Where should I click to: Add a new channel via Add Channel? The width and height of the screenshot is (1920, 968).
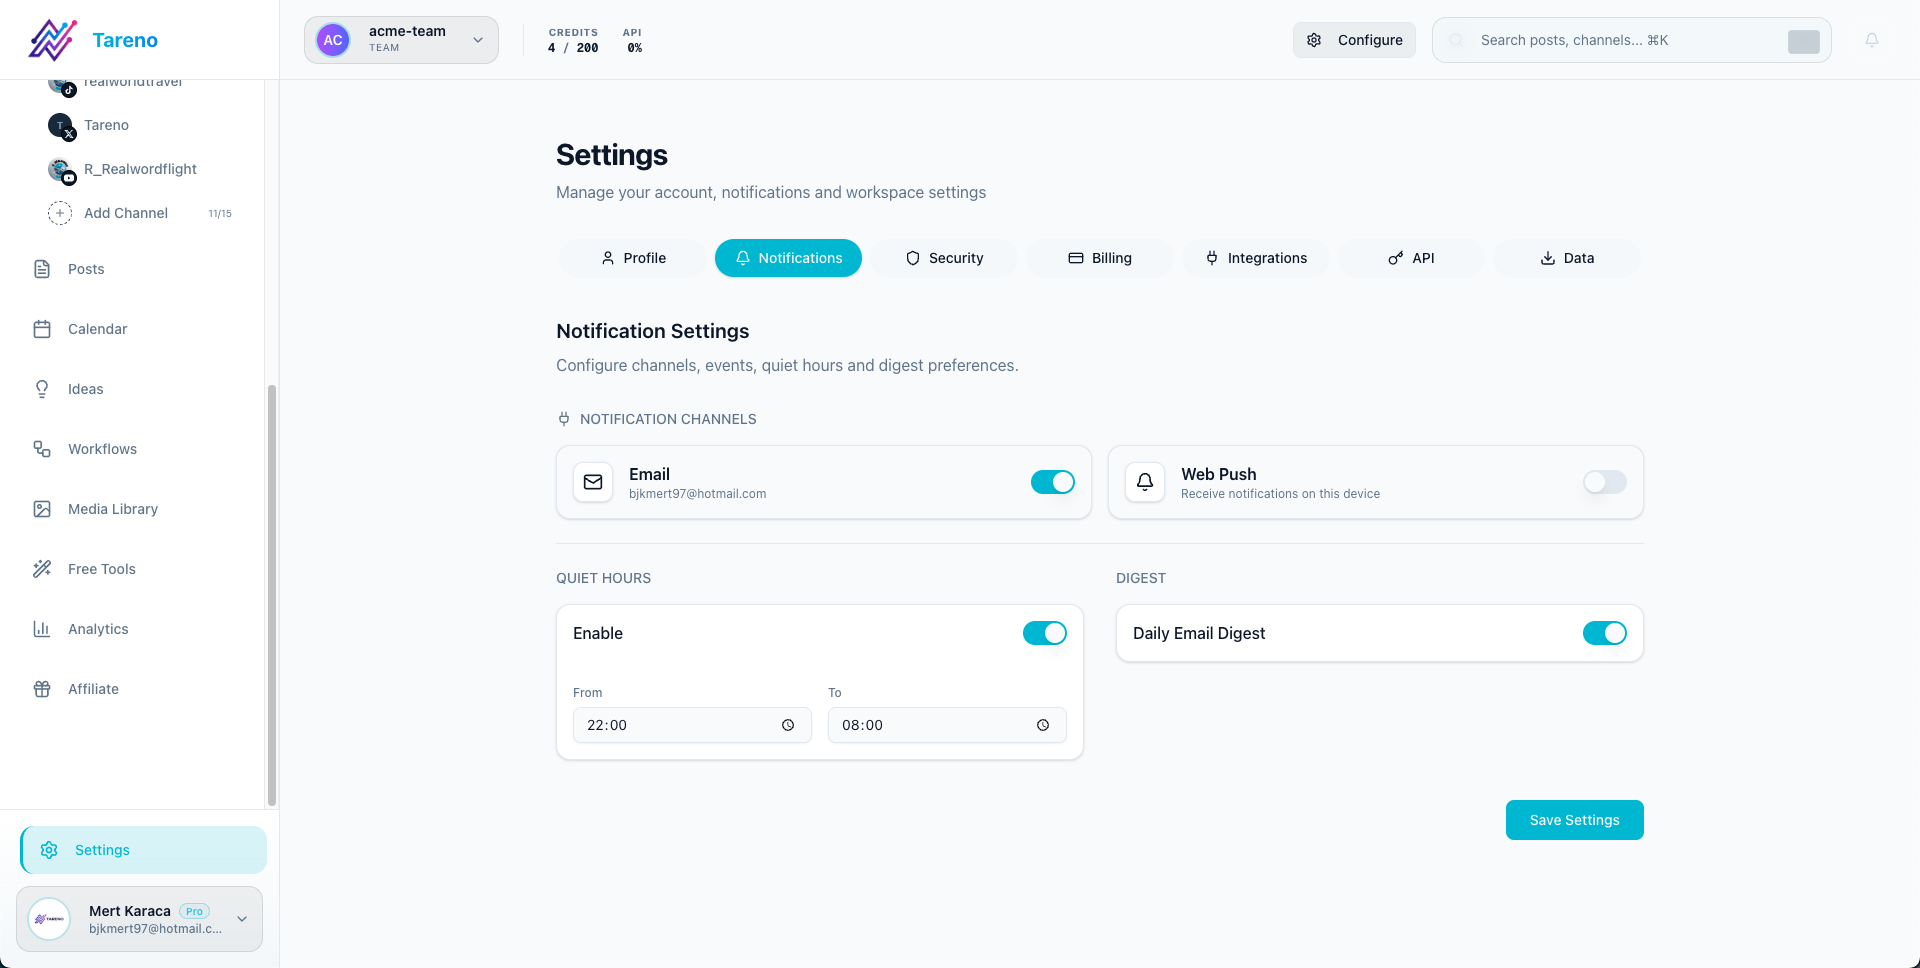pyautogui.click(x=126, y=213)
